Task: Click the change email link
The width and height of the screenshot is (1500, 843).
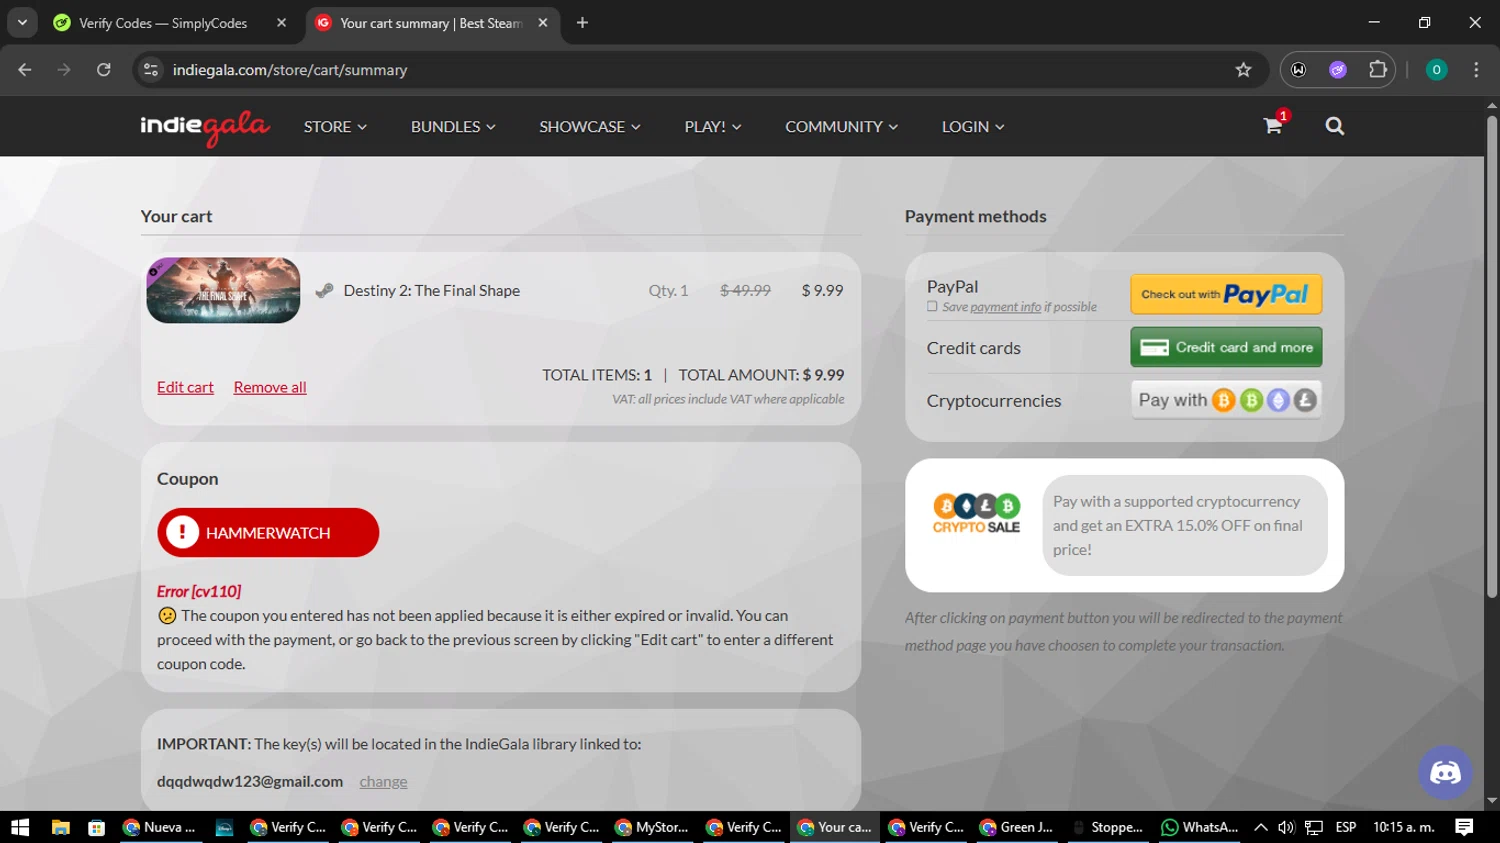Action: [x=383, y=782]
